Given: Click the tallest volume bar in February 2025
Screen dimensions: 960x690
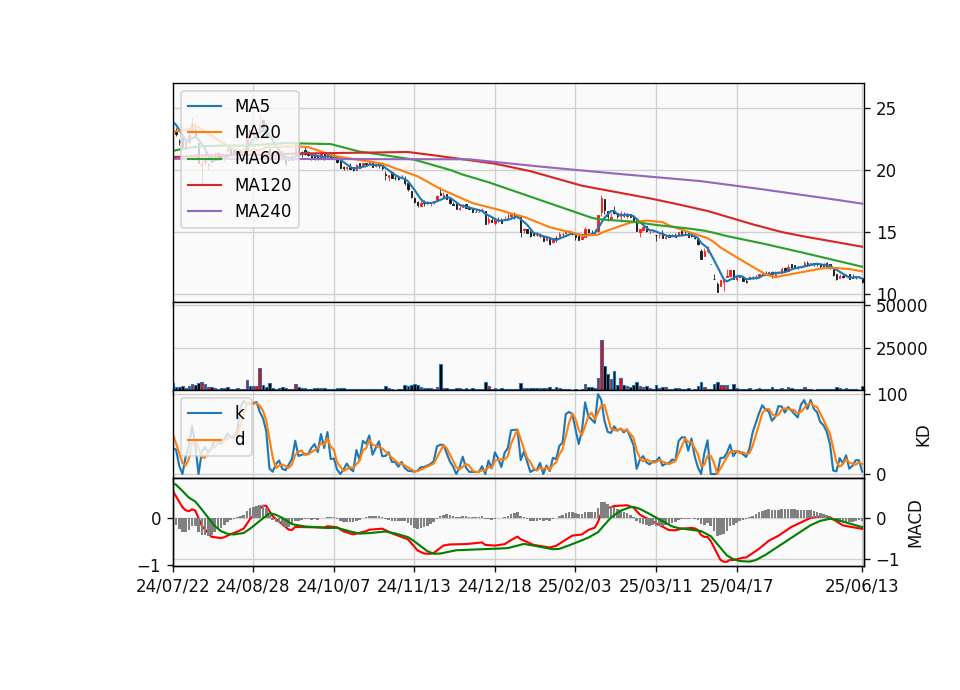Looking at the screenshot, I should (602, 365).
